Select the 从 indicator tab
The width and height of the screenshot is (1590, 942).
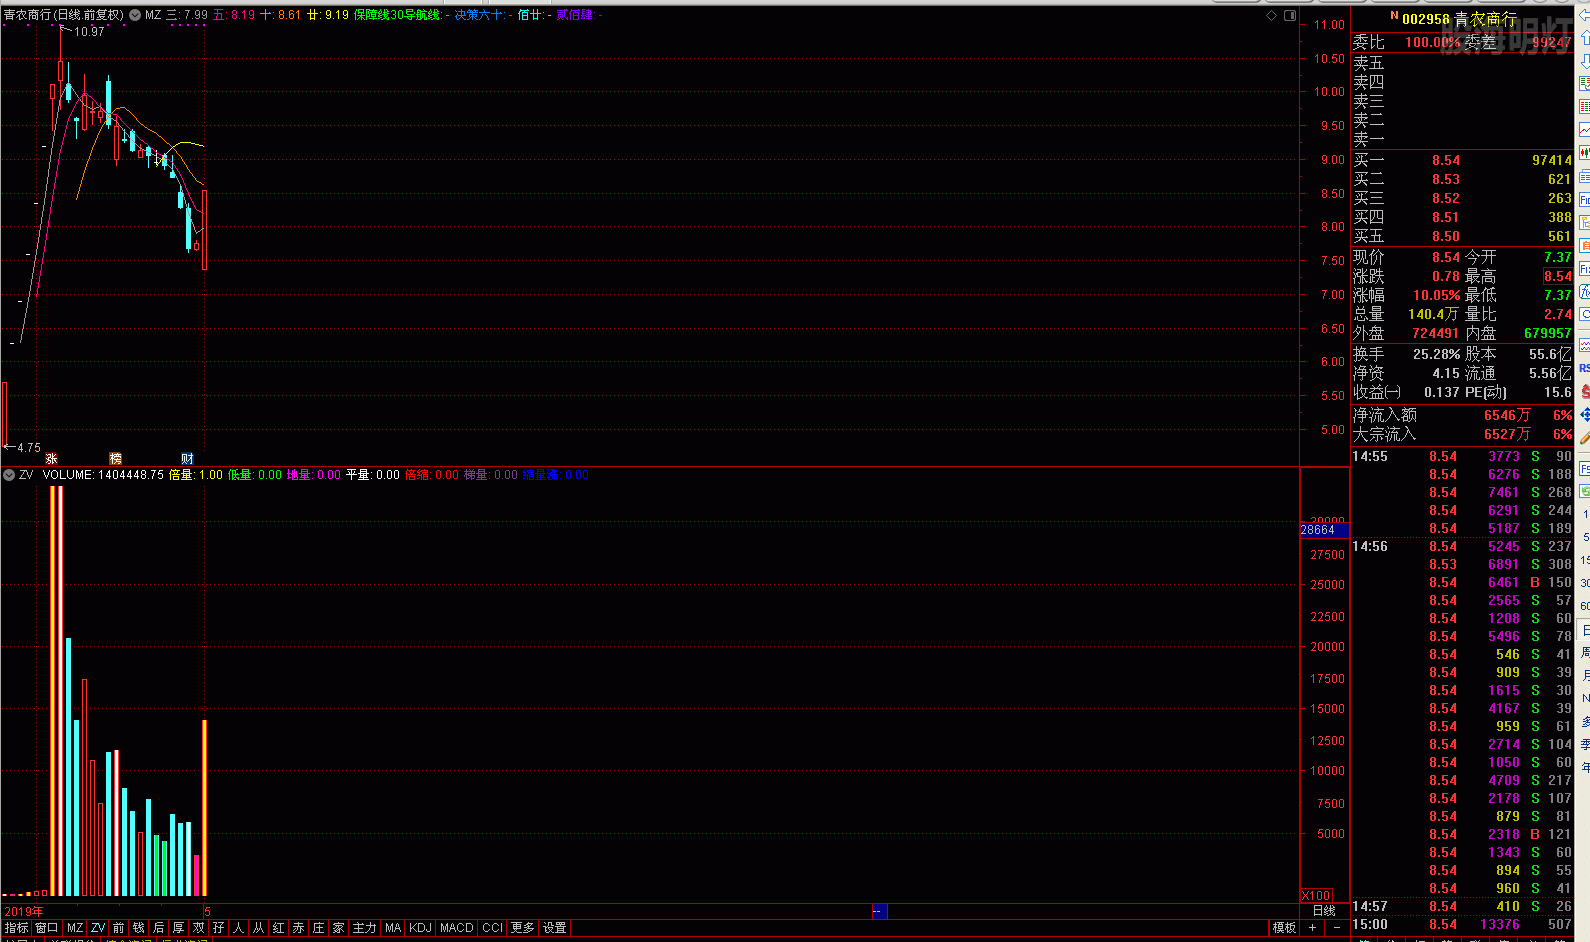(258, 928)
